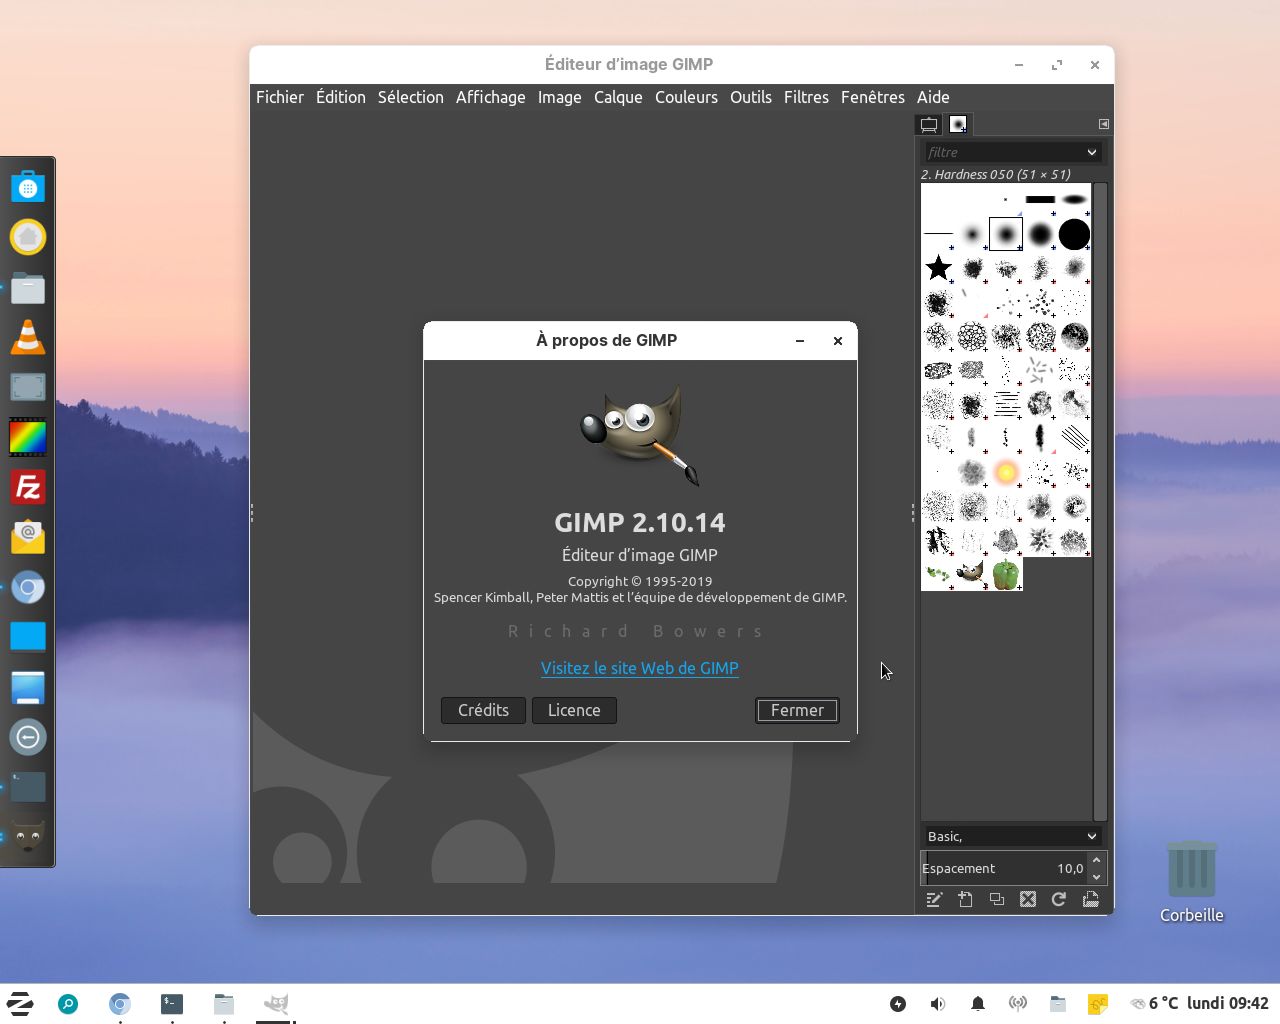Select the green pepper brush thumbnail
1280x1024 pixels.
click(x=1006, y=574)
